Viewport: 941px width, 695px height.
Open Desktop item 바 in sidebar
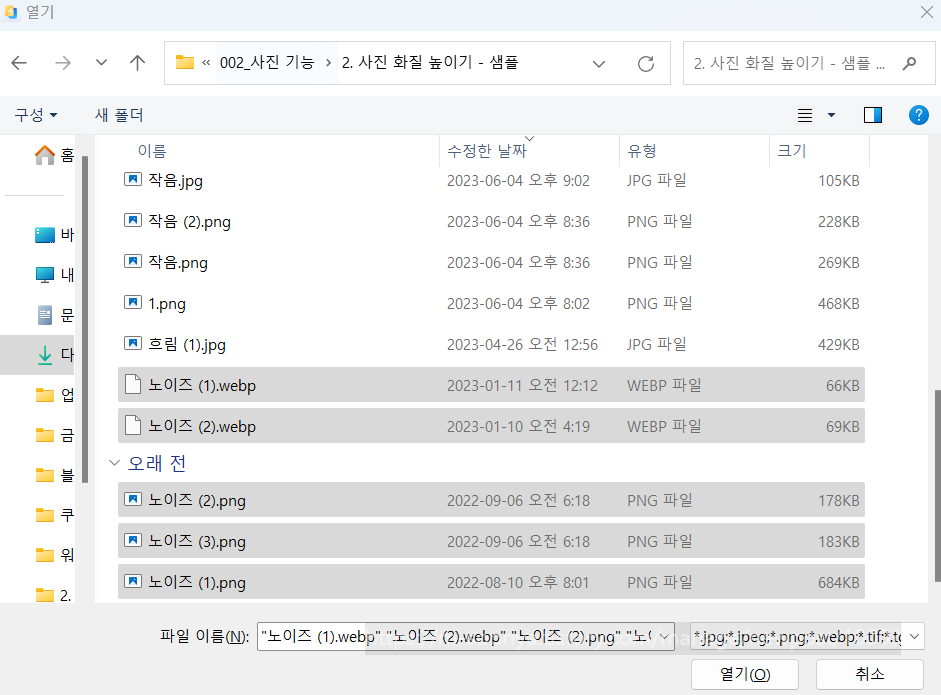[54, 235]
